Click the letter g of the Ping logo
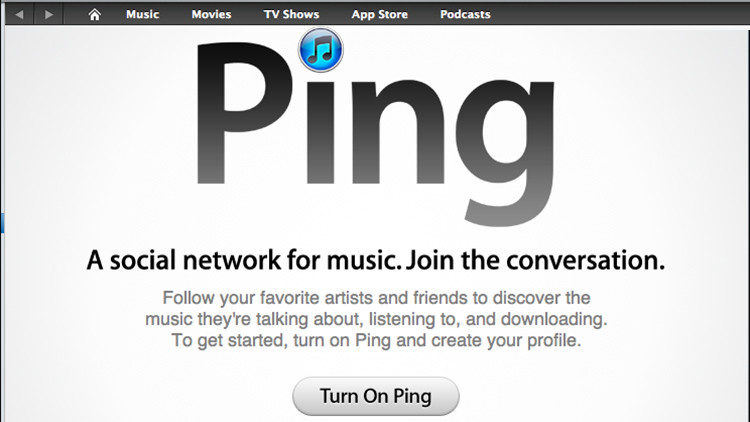750x422 pixels. [505, 153]
